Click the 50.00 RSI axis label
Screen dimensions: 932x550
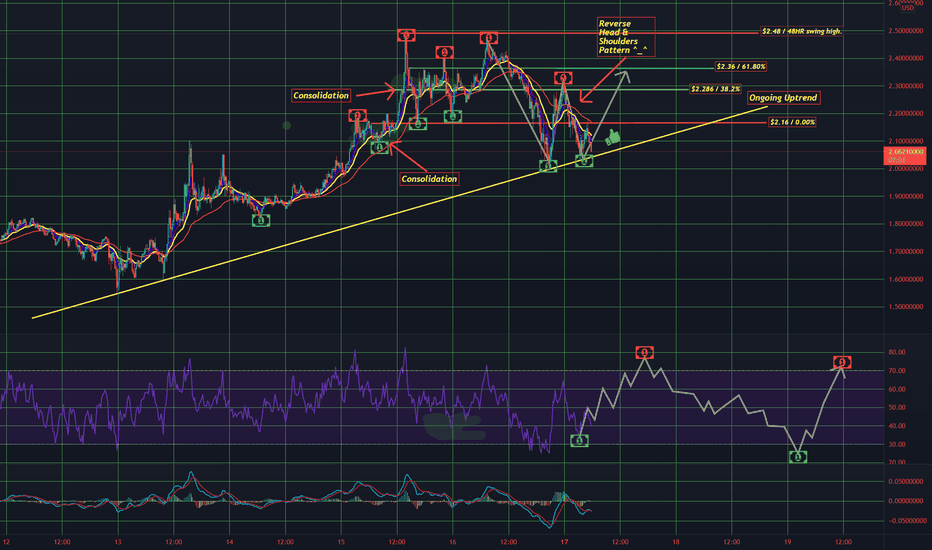tap(897, 407)
